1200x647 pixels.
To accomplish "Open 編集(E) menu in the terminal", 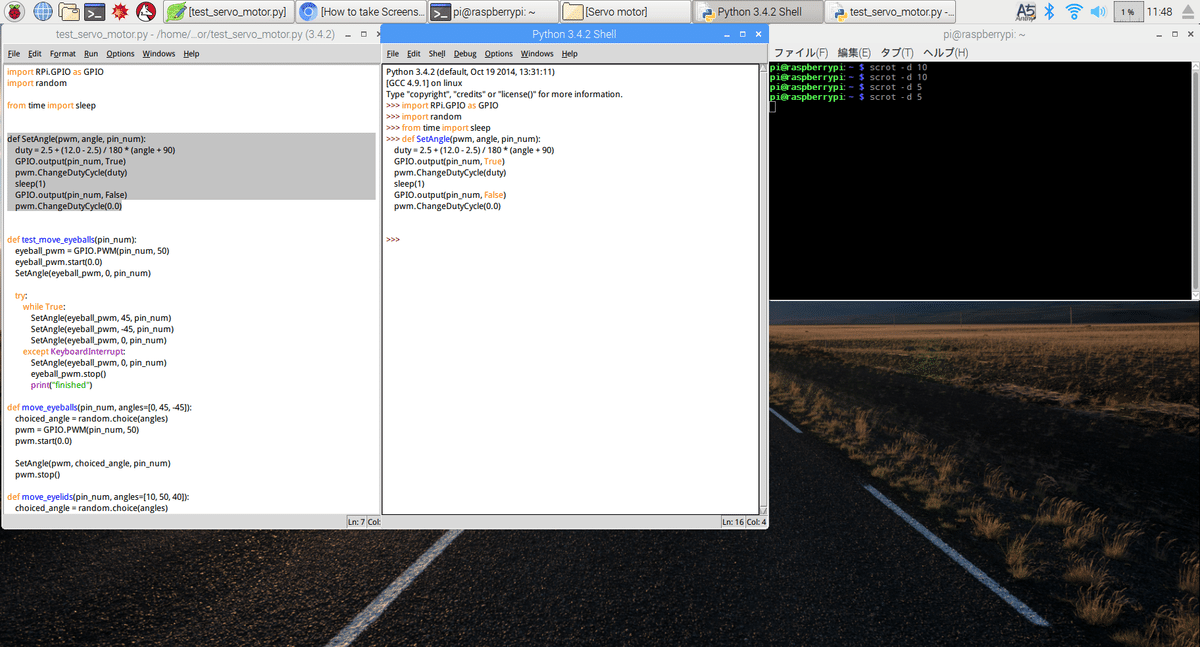I will point(853,52).
